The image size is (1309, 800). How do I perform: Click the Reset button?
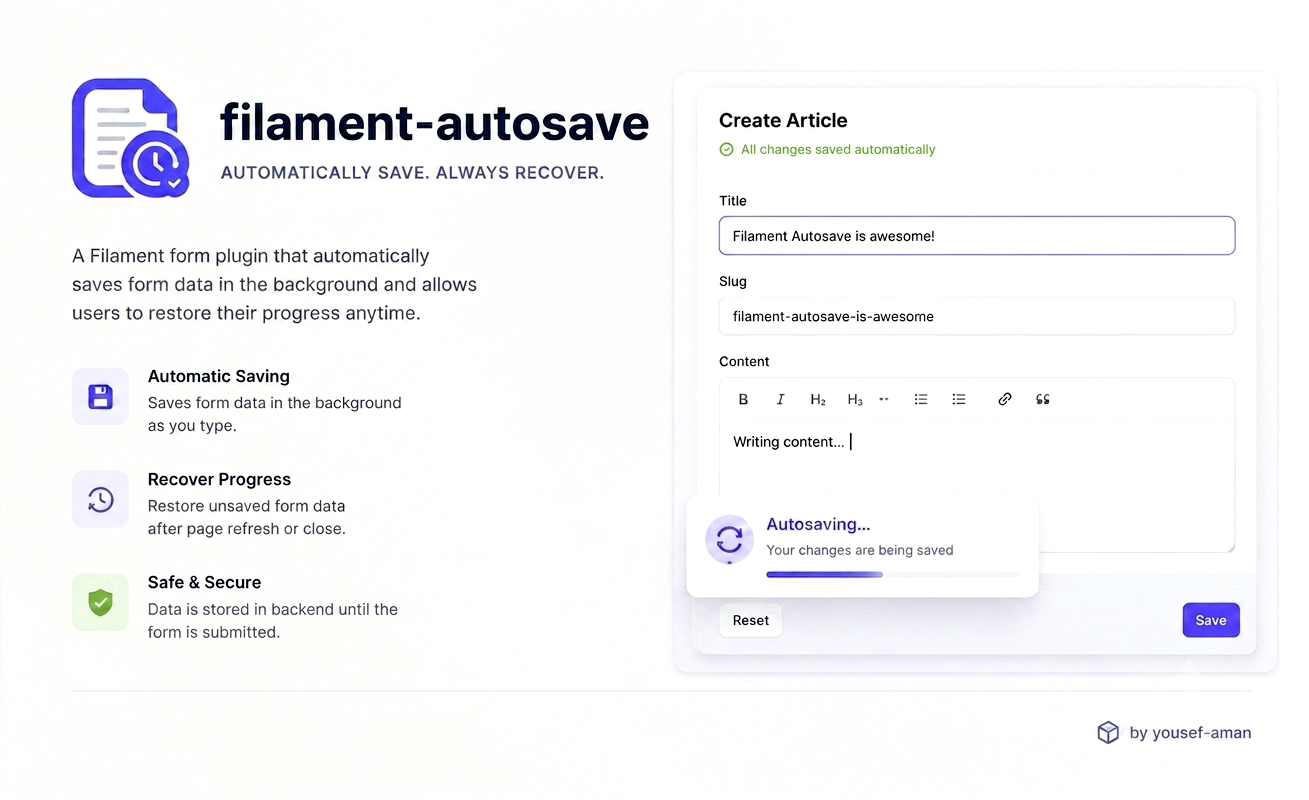point(751,620)
